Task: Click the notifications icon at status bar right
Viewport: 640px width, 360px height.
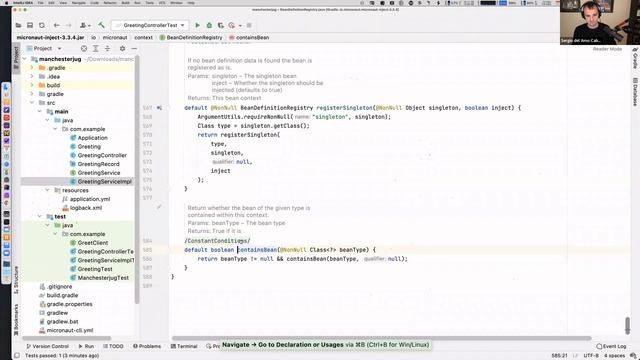Action: coord(633,356)
